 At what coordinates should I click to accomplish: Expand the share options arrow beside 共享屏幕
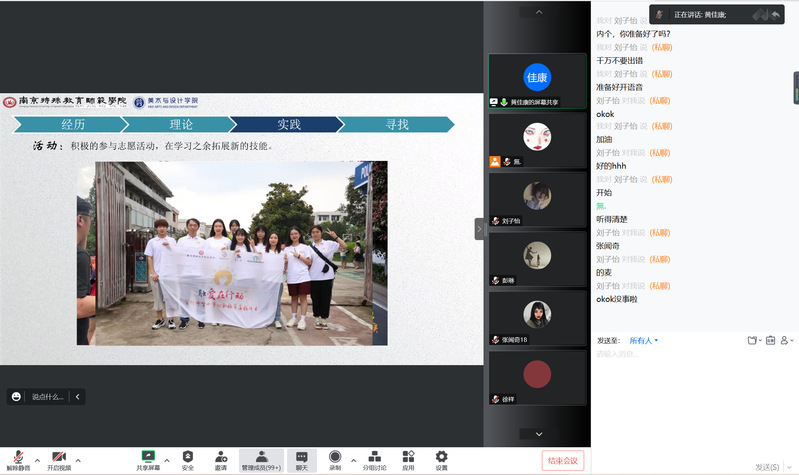coord(166,460)
